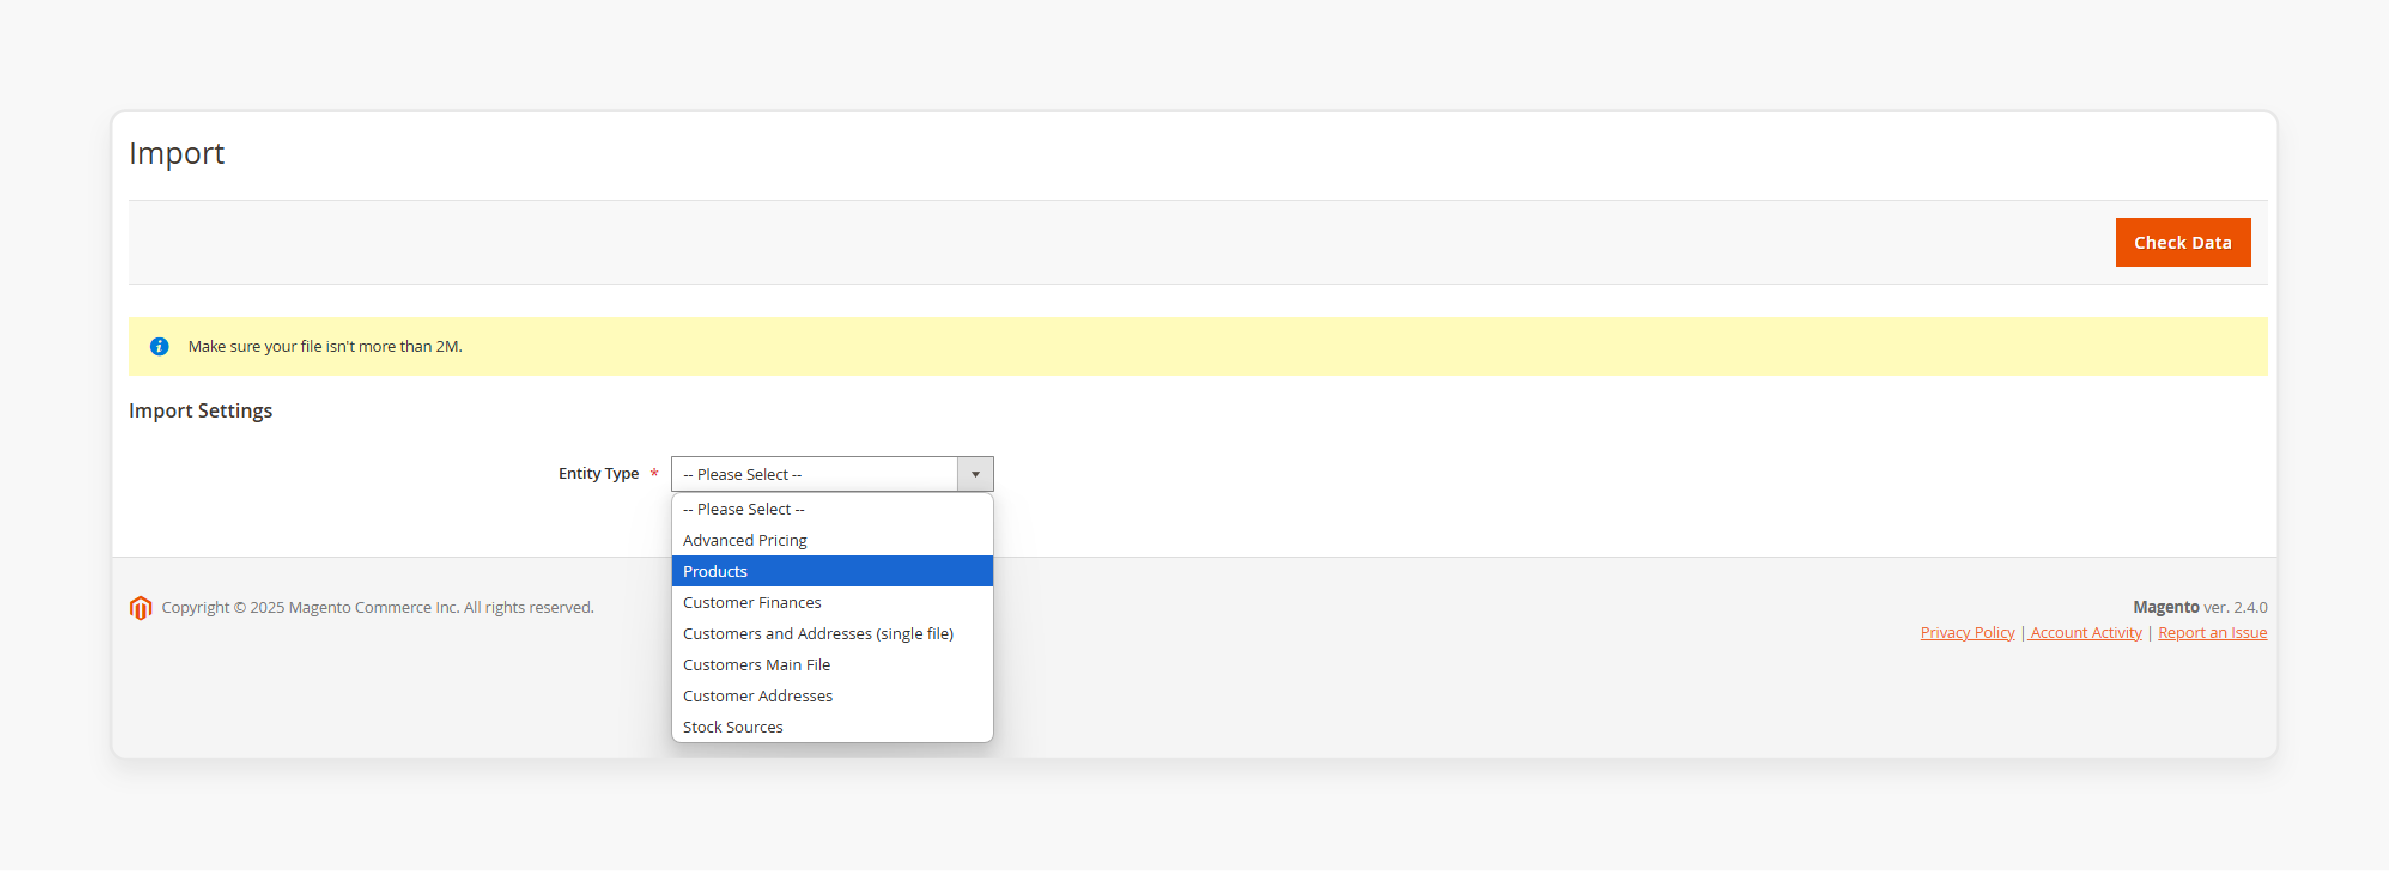Click the Entity Type field label
This screenshot has height=871, width=2389.
click(598, 473)
